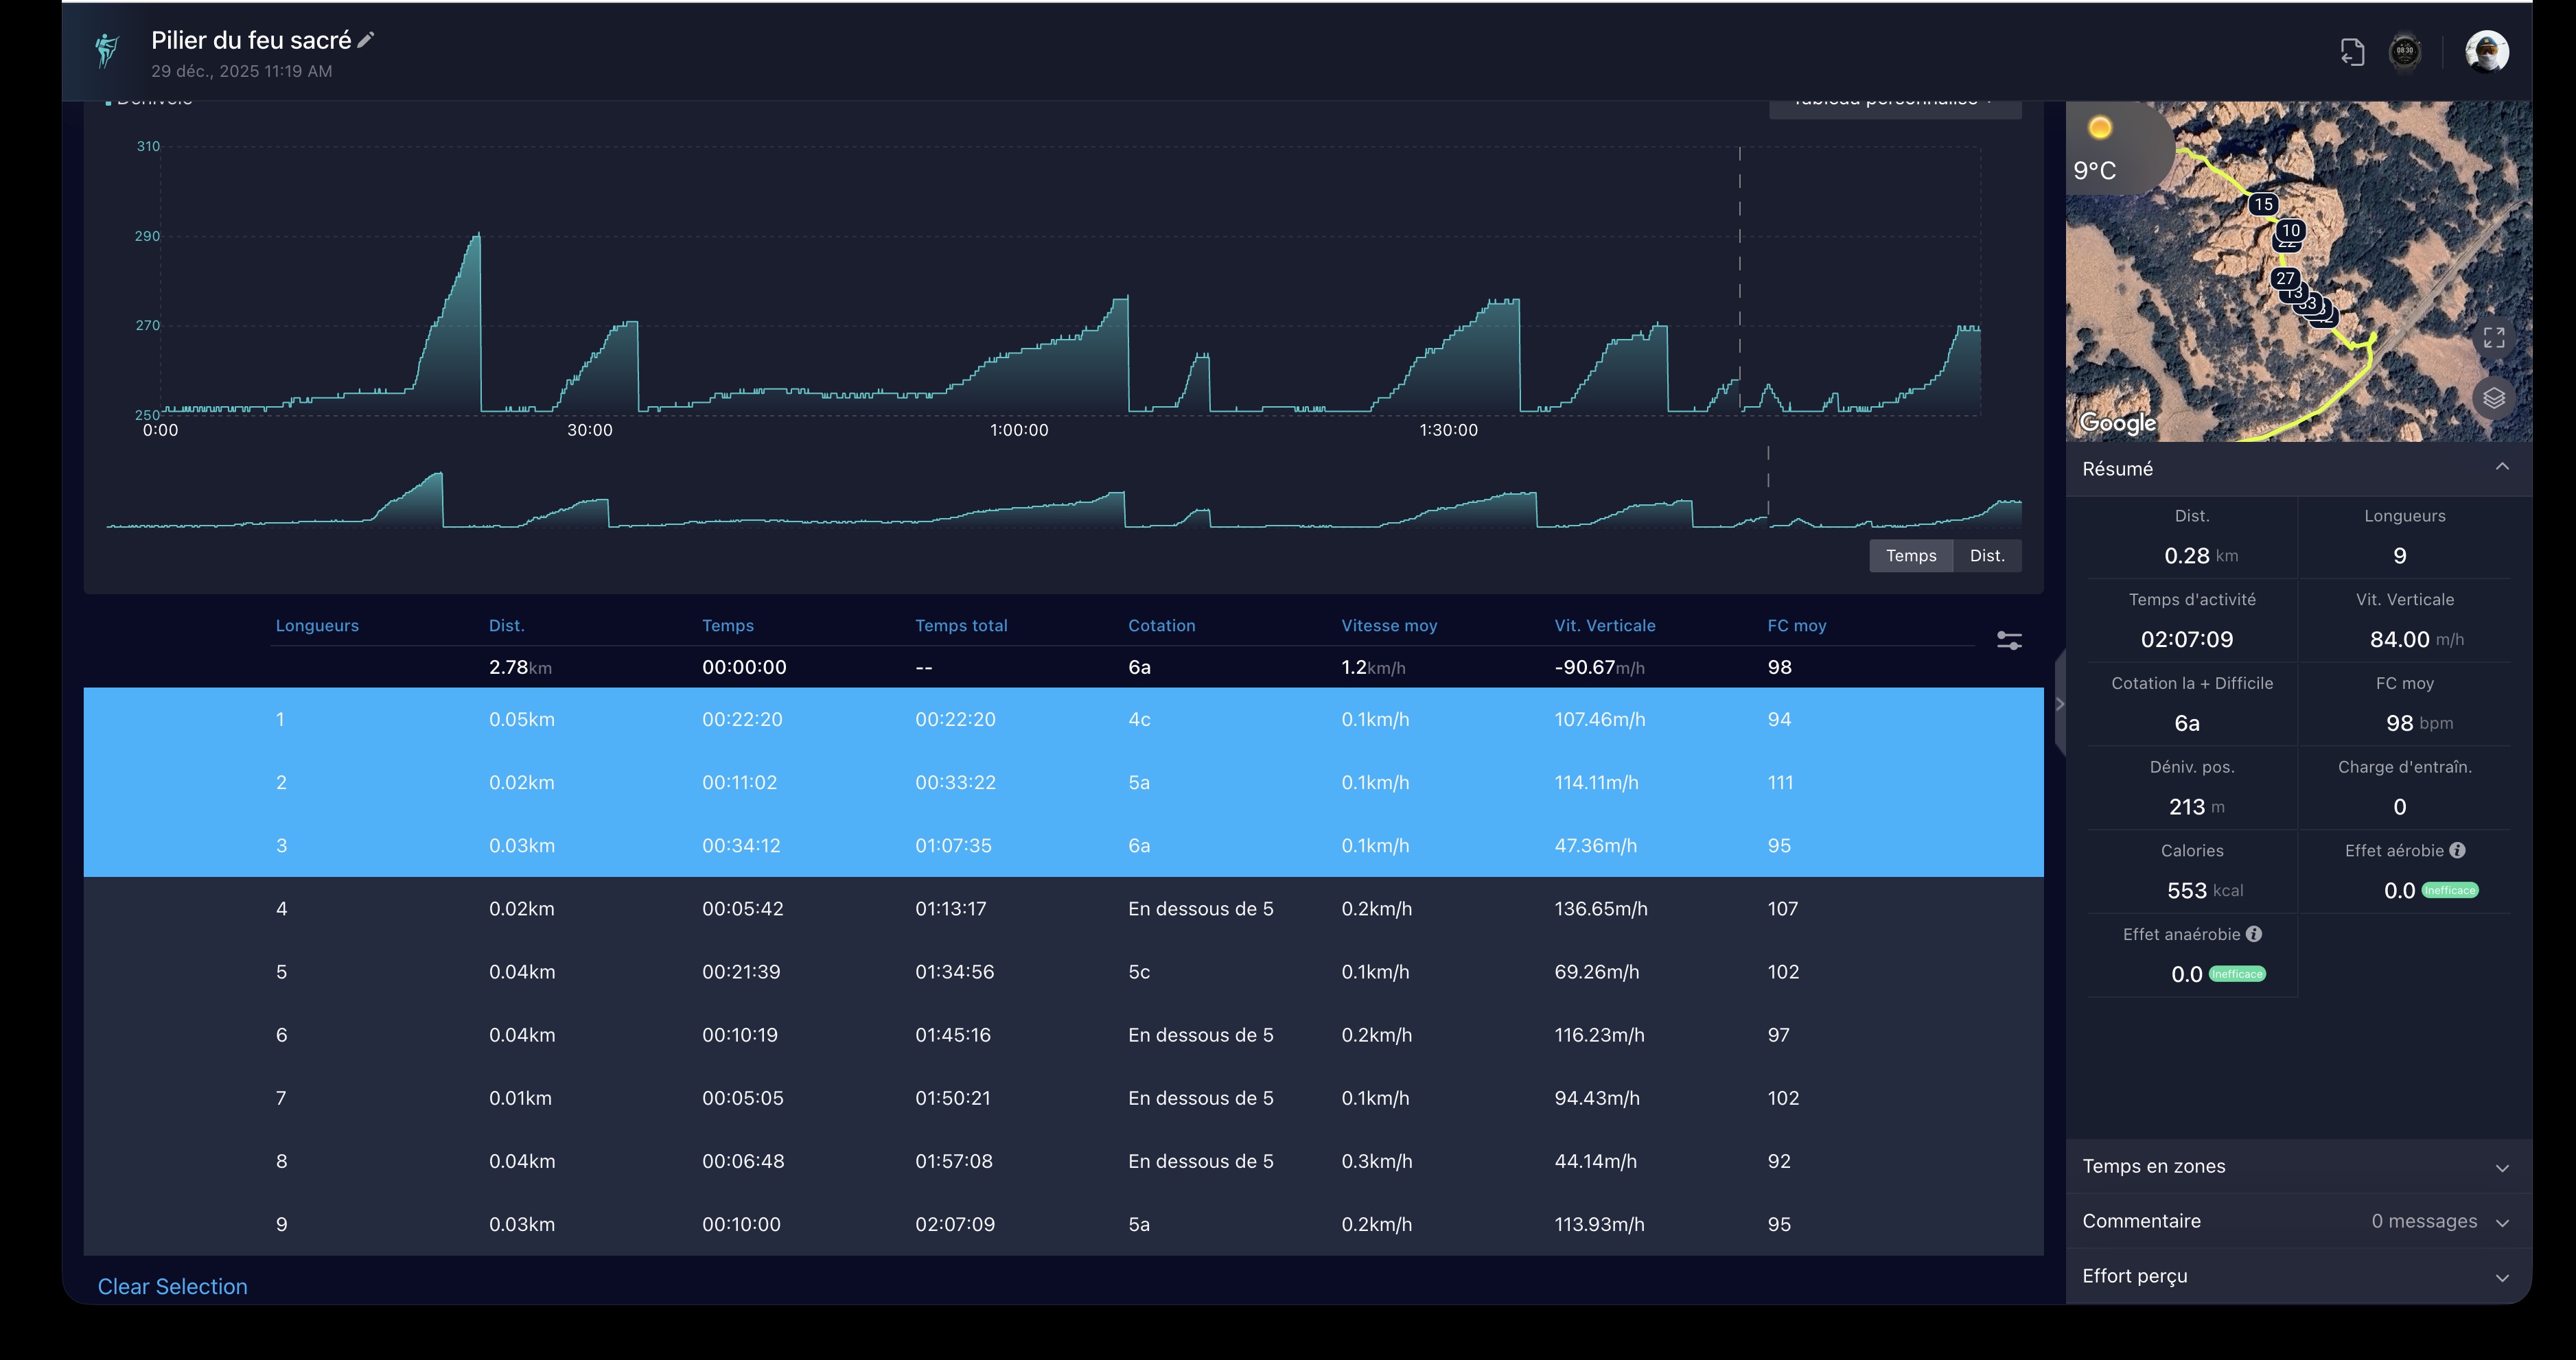Click the climbing activity type icon
This screenshot has height=1360, width=2576.
tap(107, 50)
